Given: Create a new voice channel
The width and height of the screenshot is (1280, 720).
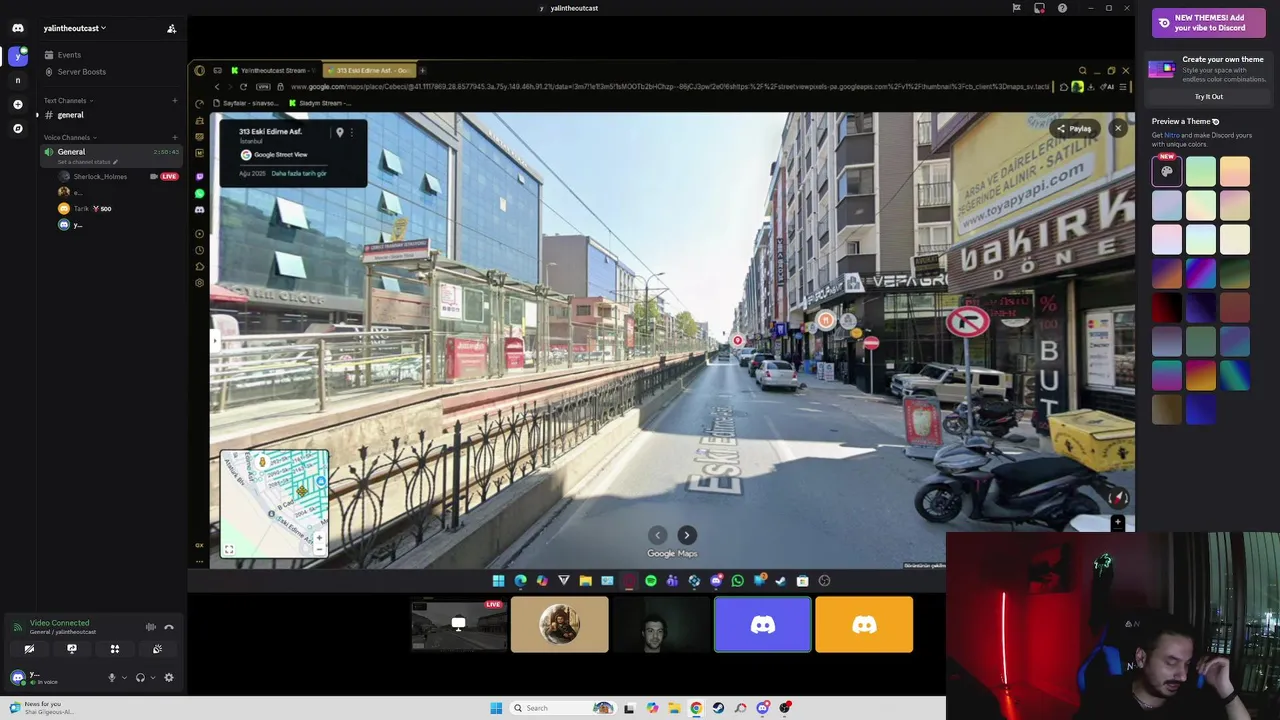Looking at the screenshot, I should pos(175,137).
